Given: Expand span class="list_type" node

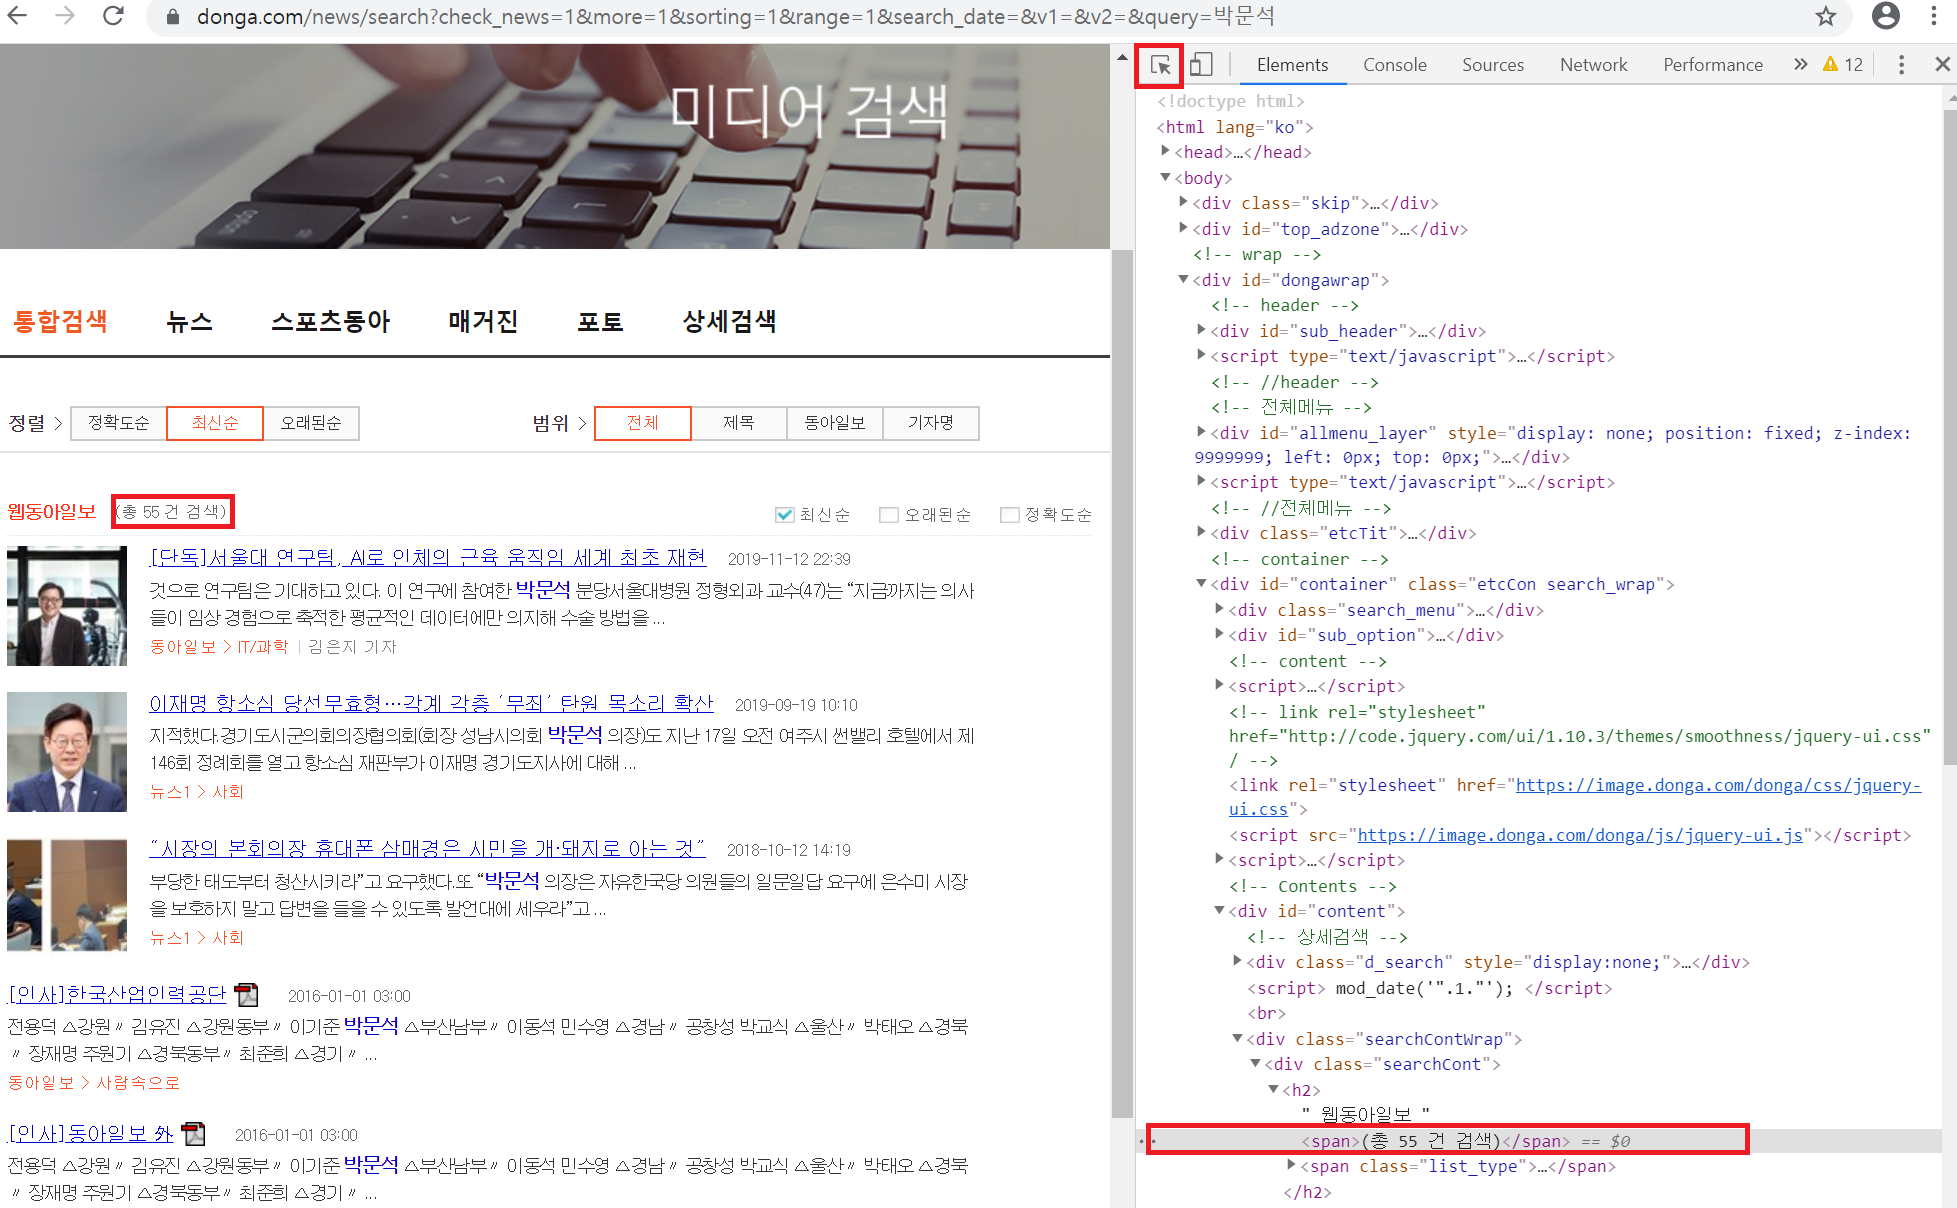Looking at the screenshot, I should [x=1291, y=1165].
